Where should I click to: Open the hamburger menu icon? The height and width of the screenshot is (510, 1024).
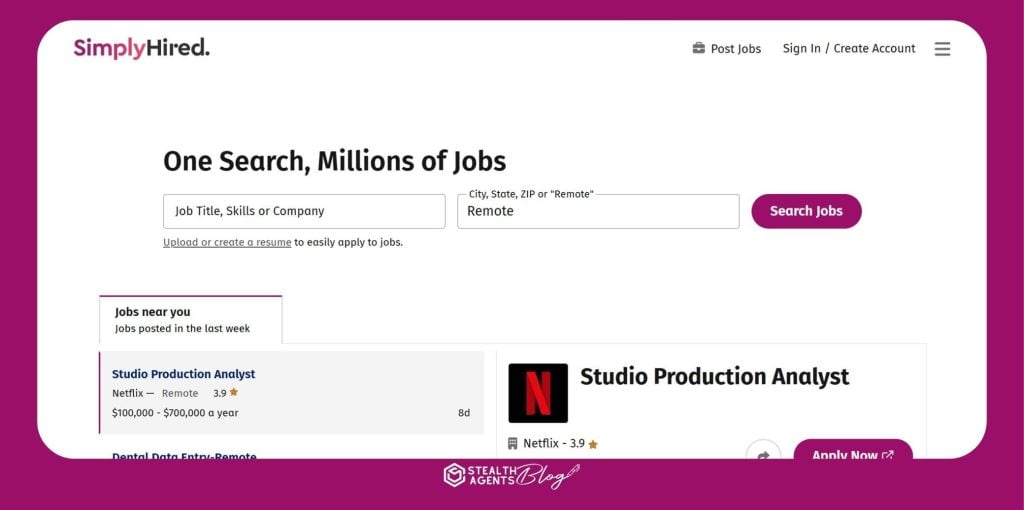pos(942,49)
